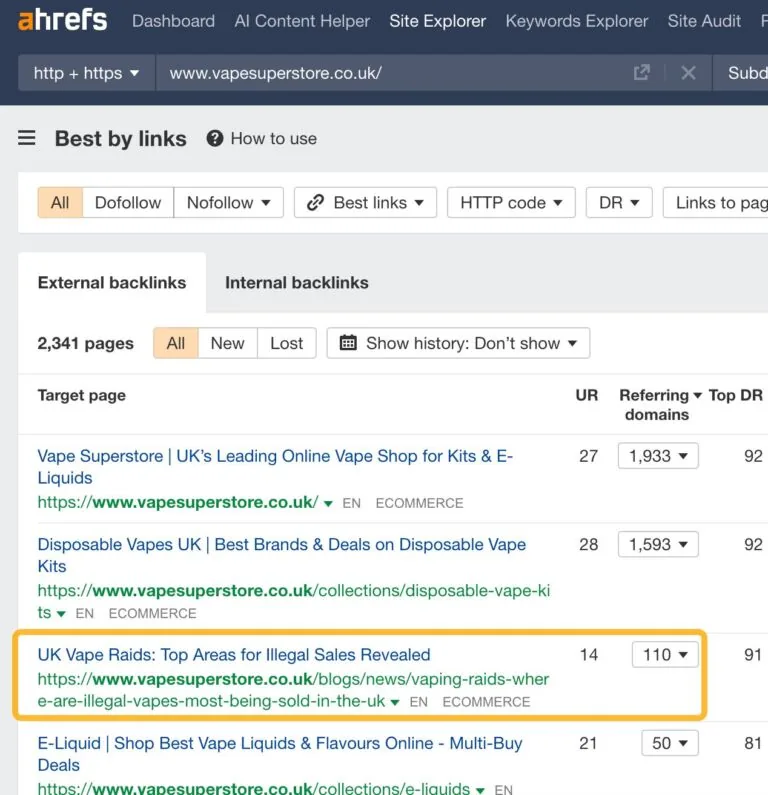Click the Target page column header
Viewport: 768px width, 795px height.
[x=82, y=395]
